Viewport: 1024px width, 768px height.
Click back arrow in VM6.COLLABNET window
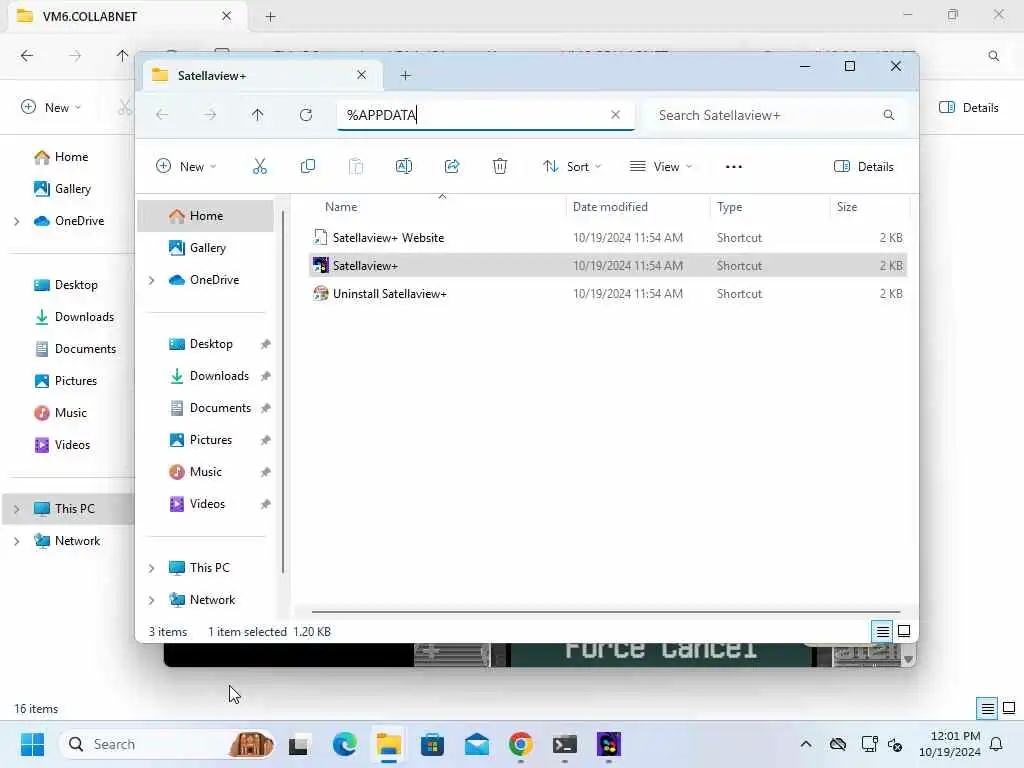27,56
